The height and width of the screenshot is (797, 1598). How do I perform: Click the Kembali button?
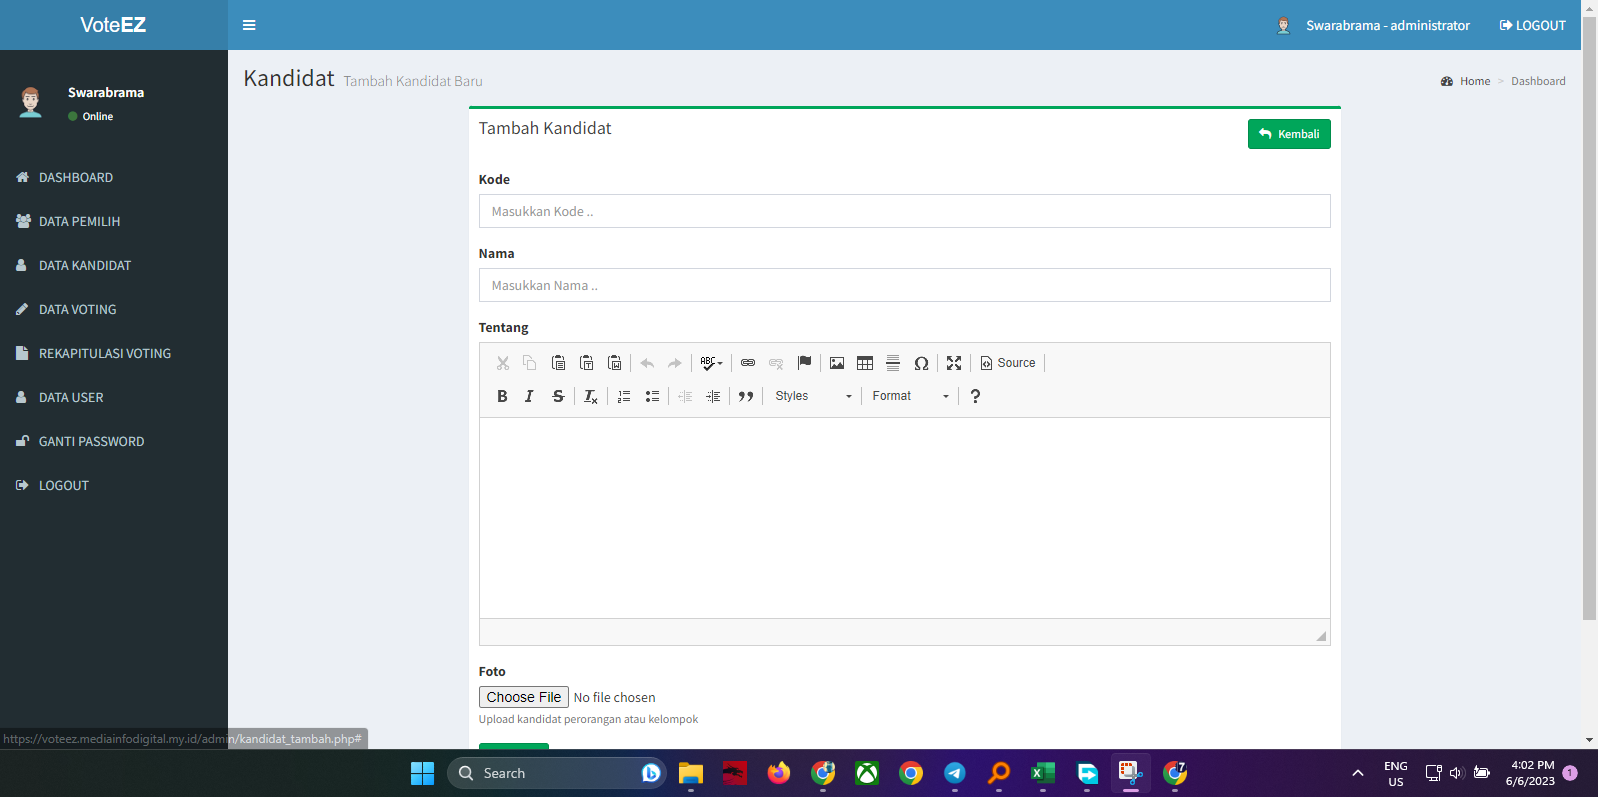click(1289, 134)
